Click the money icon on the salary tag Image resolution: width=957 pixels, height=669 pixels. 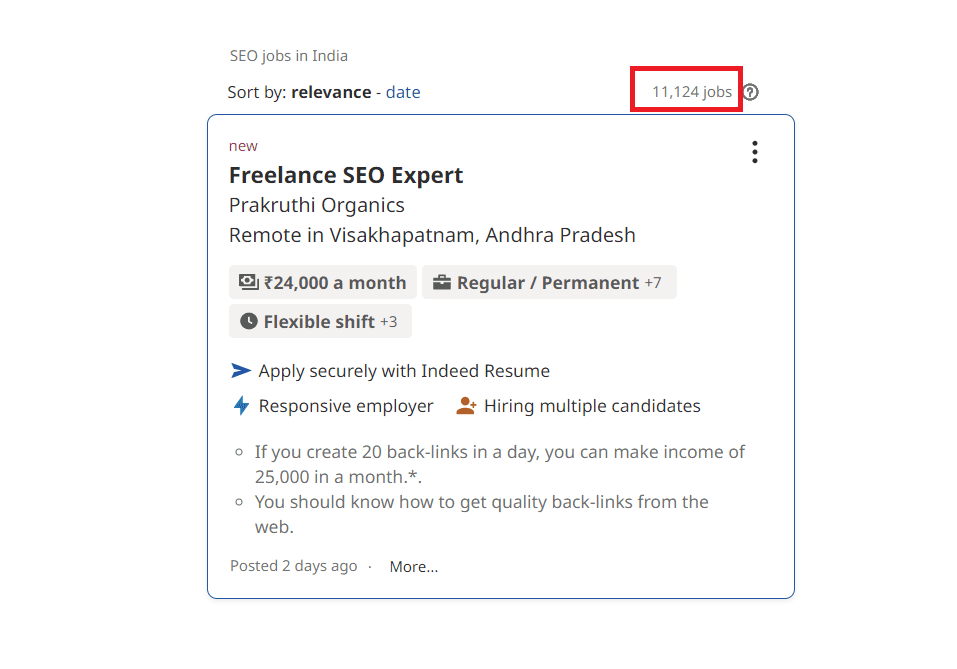[x=248, y=282]
